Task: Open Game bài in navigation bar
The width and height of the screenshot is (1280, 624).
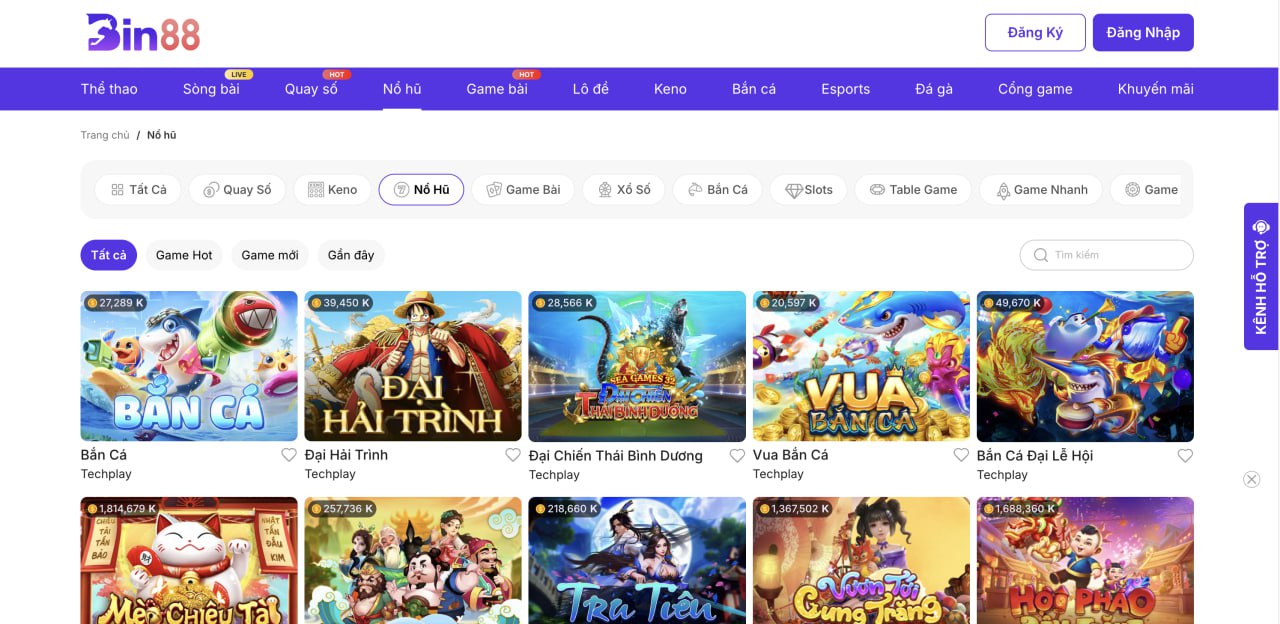Action: [x=497, y=89]
